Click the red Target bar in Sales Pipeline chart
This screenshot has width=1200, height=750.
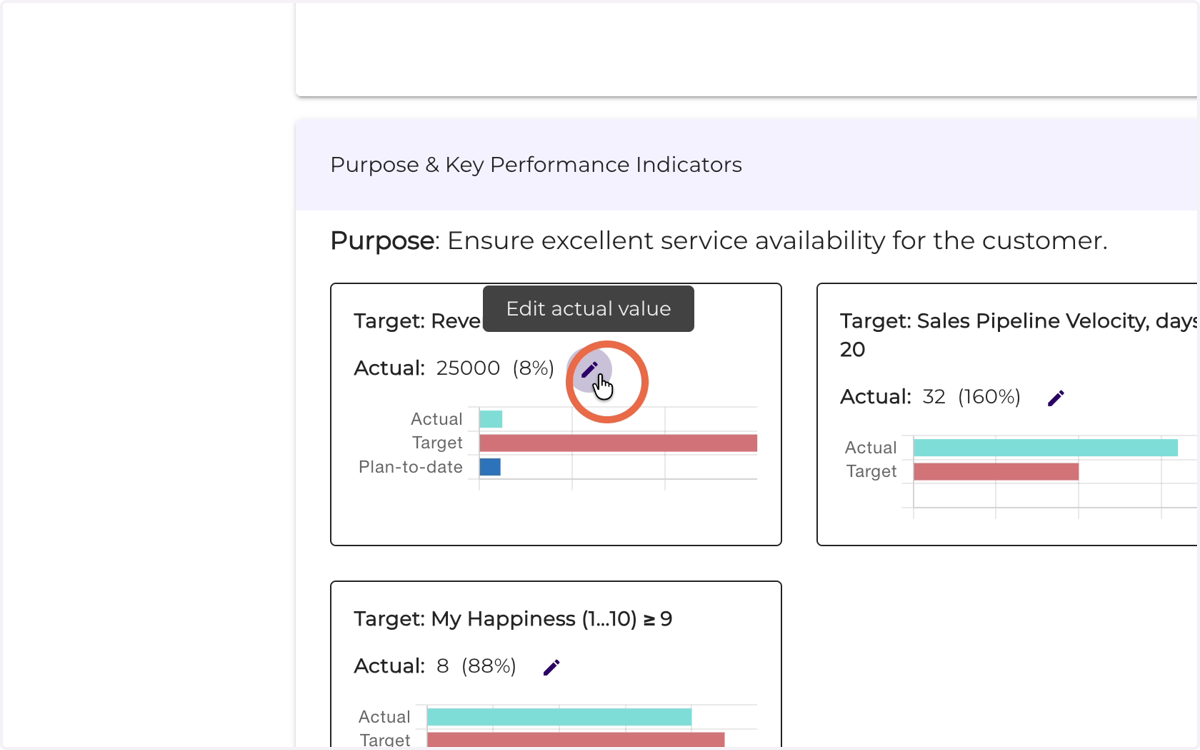(996, 472)
